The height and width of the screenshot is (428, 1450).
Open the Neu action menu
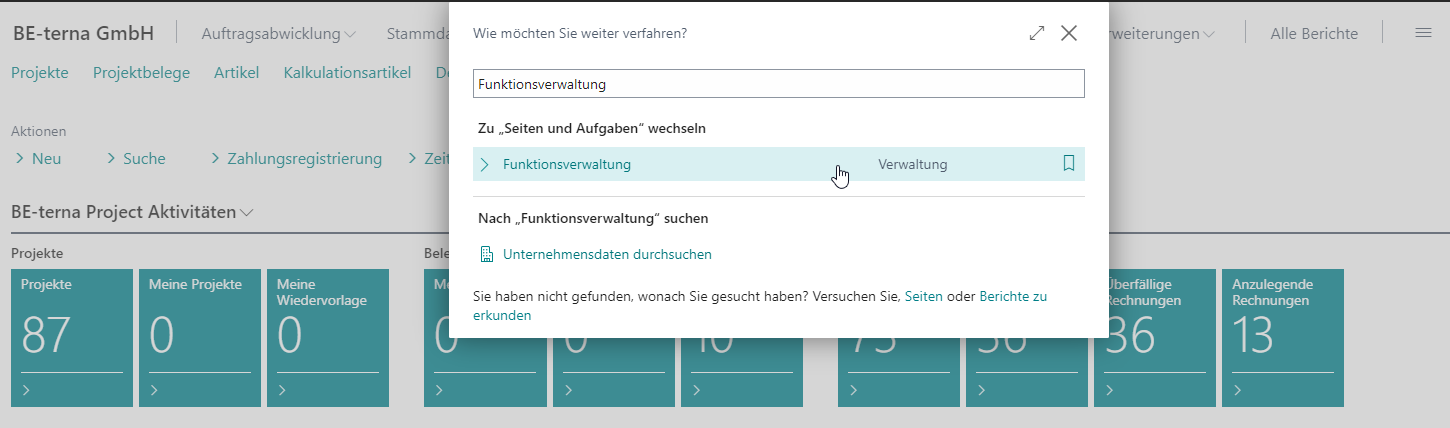pyautogui.click(x=37, y=158)
